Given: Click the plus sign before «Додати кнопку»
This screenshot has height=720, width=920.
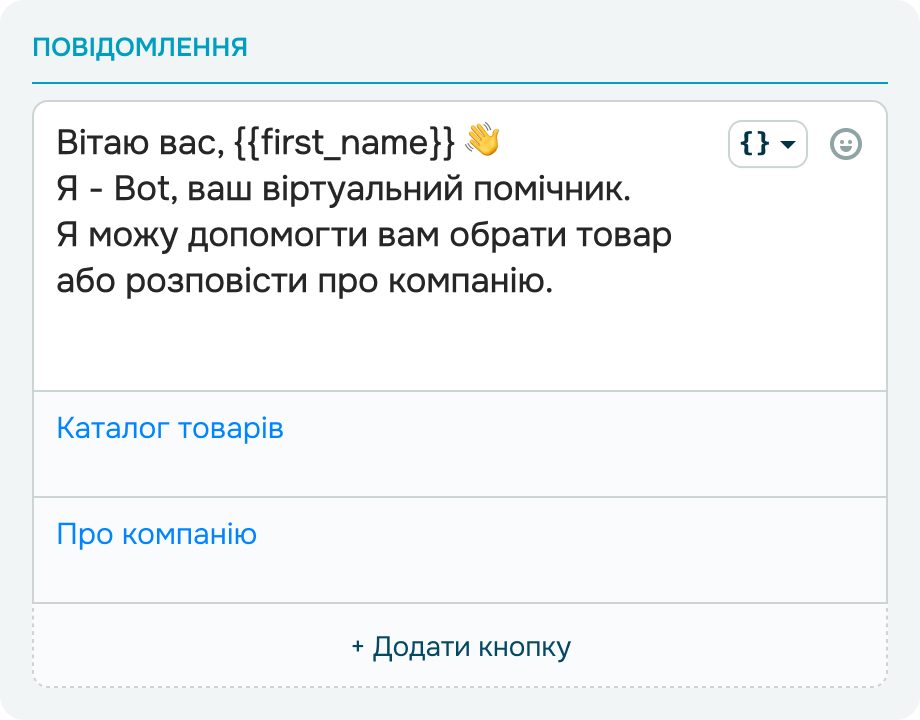Looking at the screenshot, I should coord(358,647).
